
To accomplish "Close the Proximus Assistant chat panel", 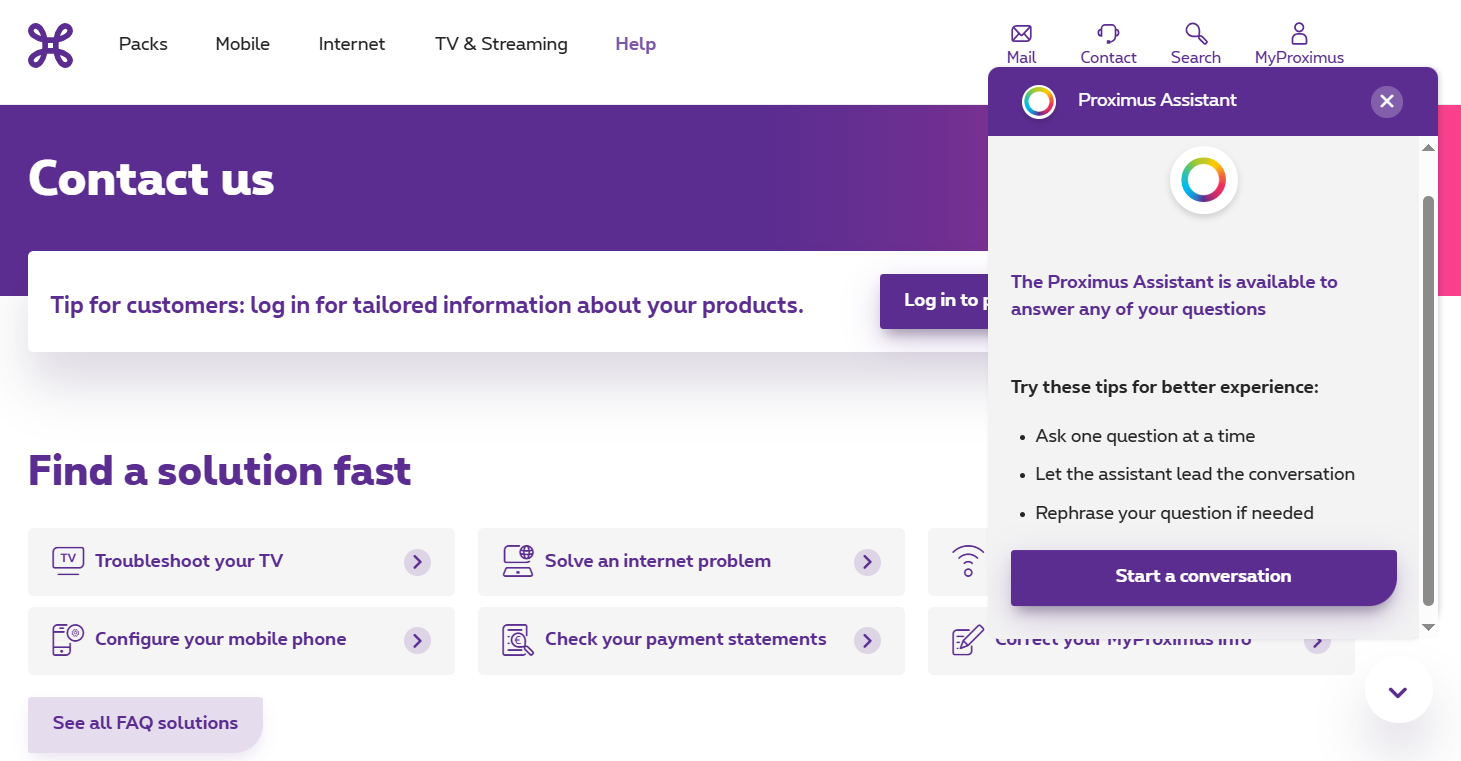I will pyautogui.click(x=1386, y=101).
